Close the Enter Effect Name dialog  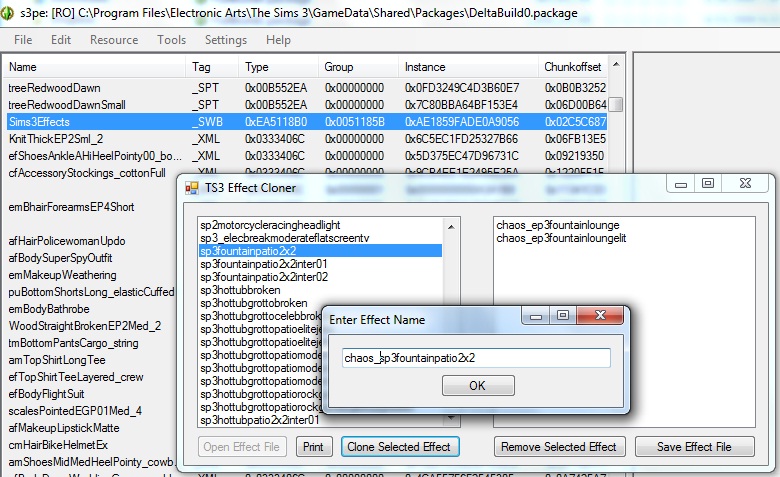(600, 315)
